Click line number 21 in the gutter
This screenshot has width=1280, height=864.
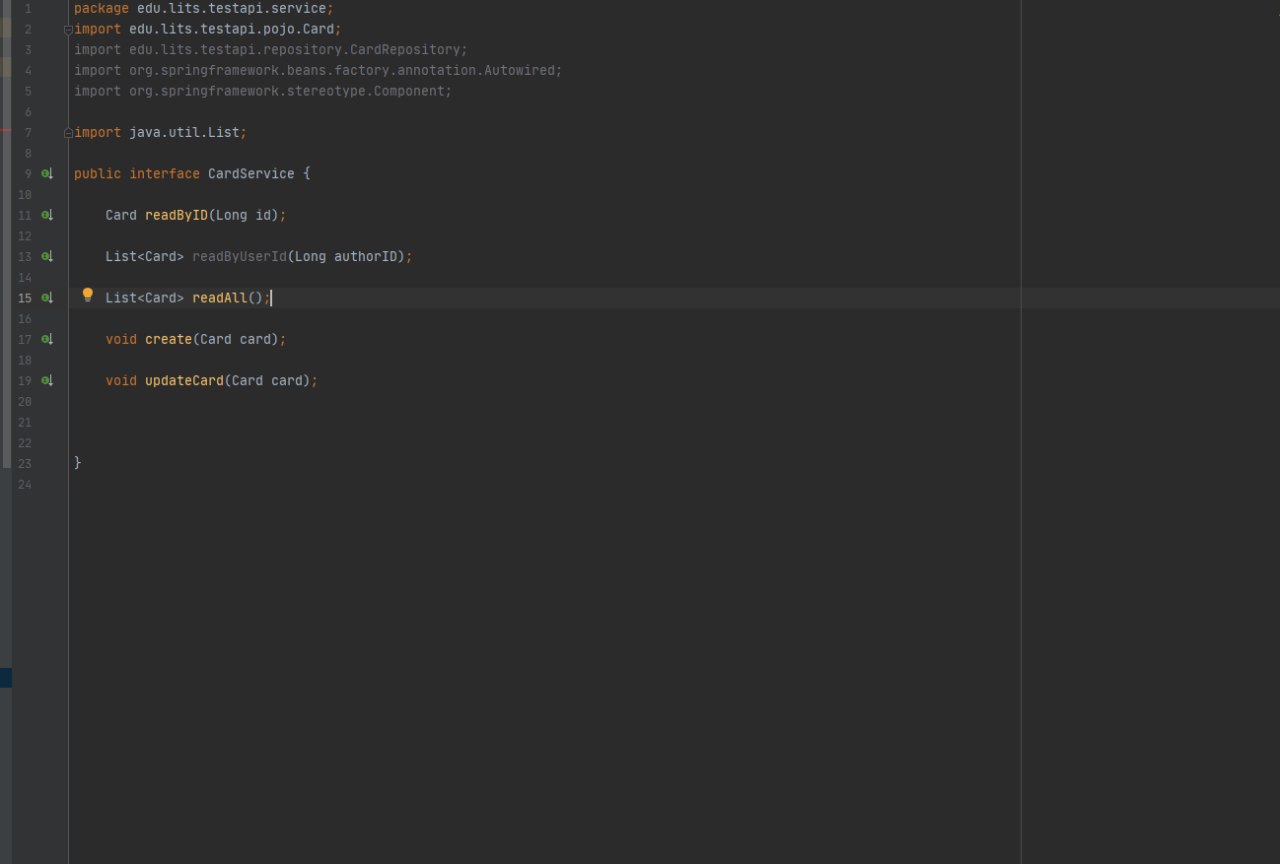(x=25, y=422)
